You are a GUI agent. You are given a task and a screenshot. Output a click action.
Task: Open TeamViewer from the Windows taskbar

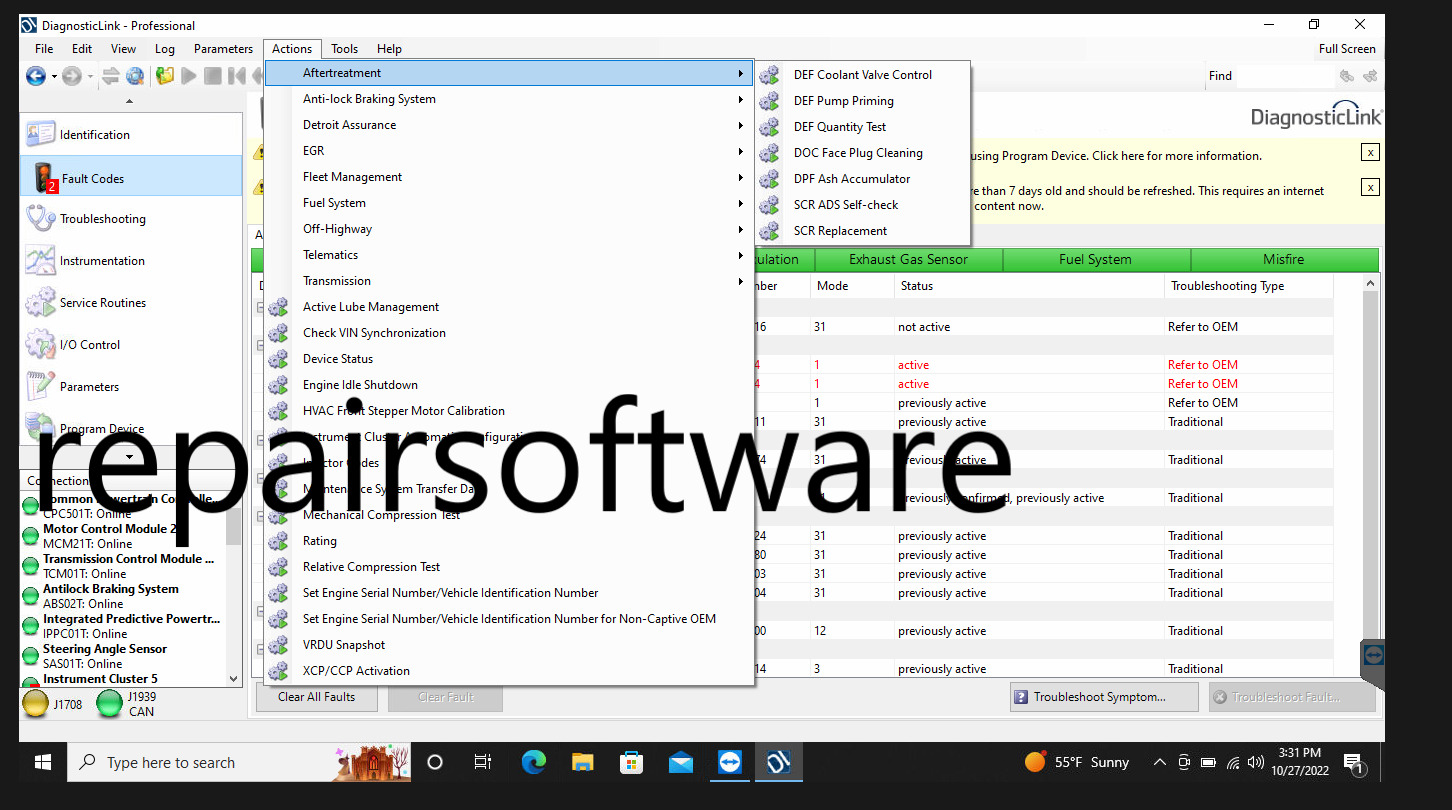729,763
